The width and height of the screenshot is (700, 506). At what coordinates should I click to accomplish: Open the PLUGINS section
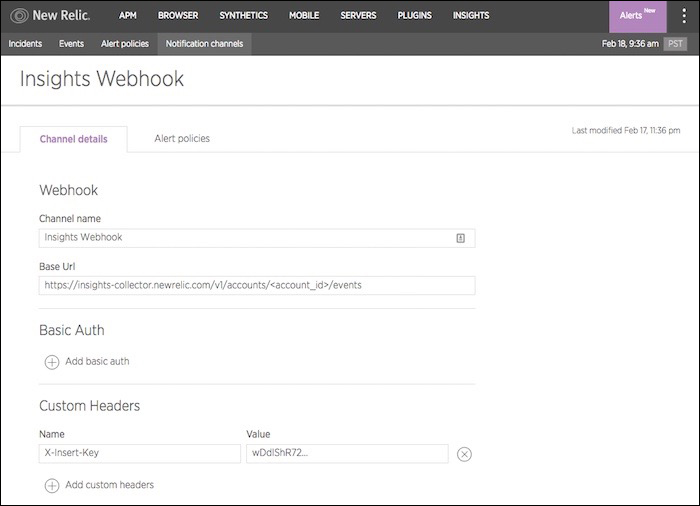pos(415,16)
